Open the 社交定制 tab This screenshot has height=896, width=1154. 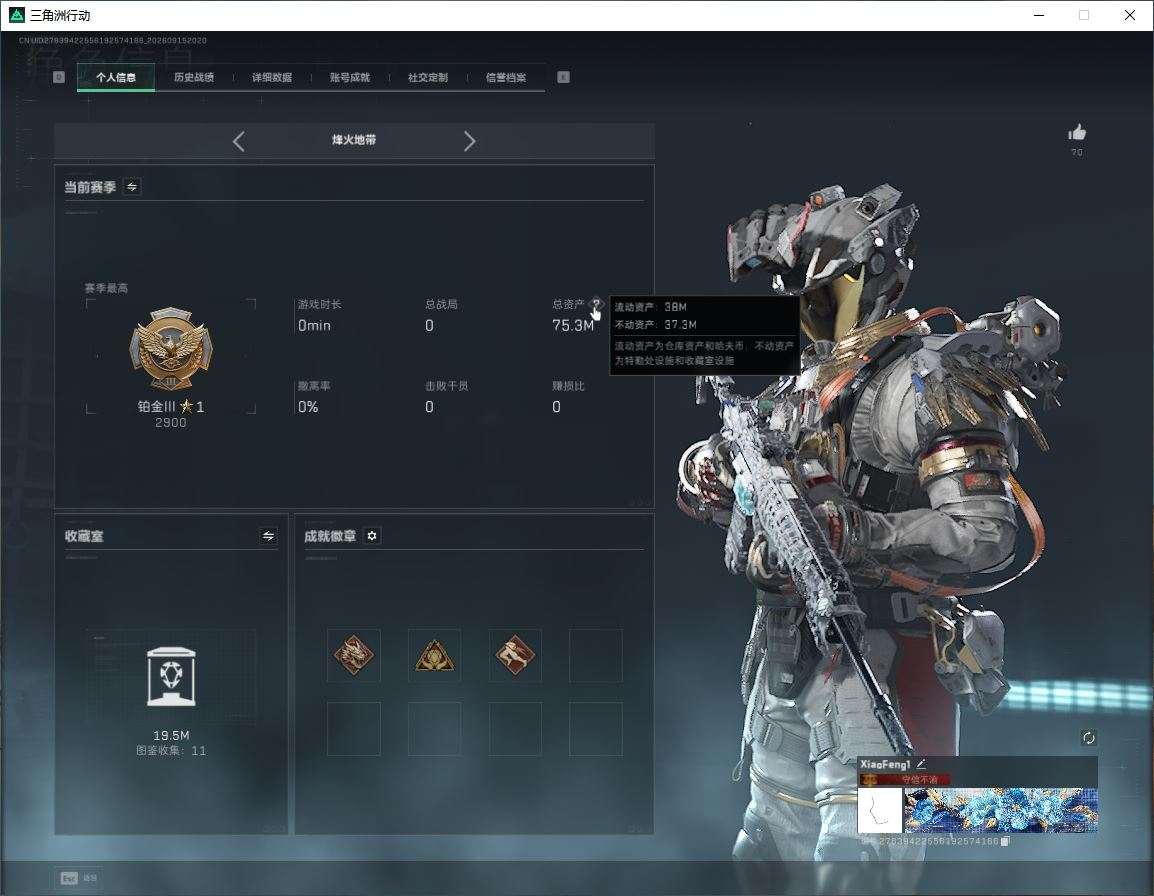tap(428, 77)
